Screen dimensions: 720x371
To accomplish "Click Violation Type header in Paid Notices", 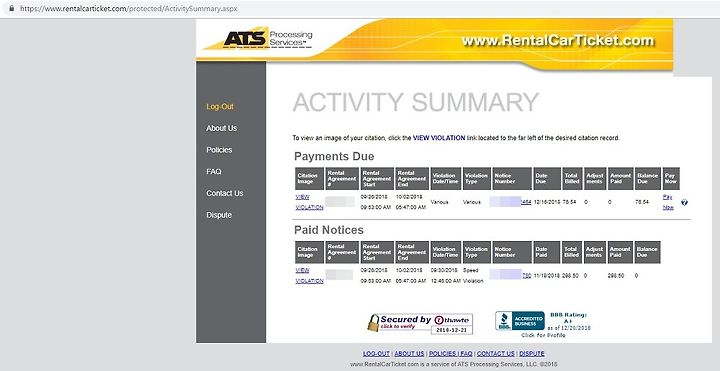I will 477,252.
